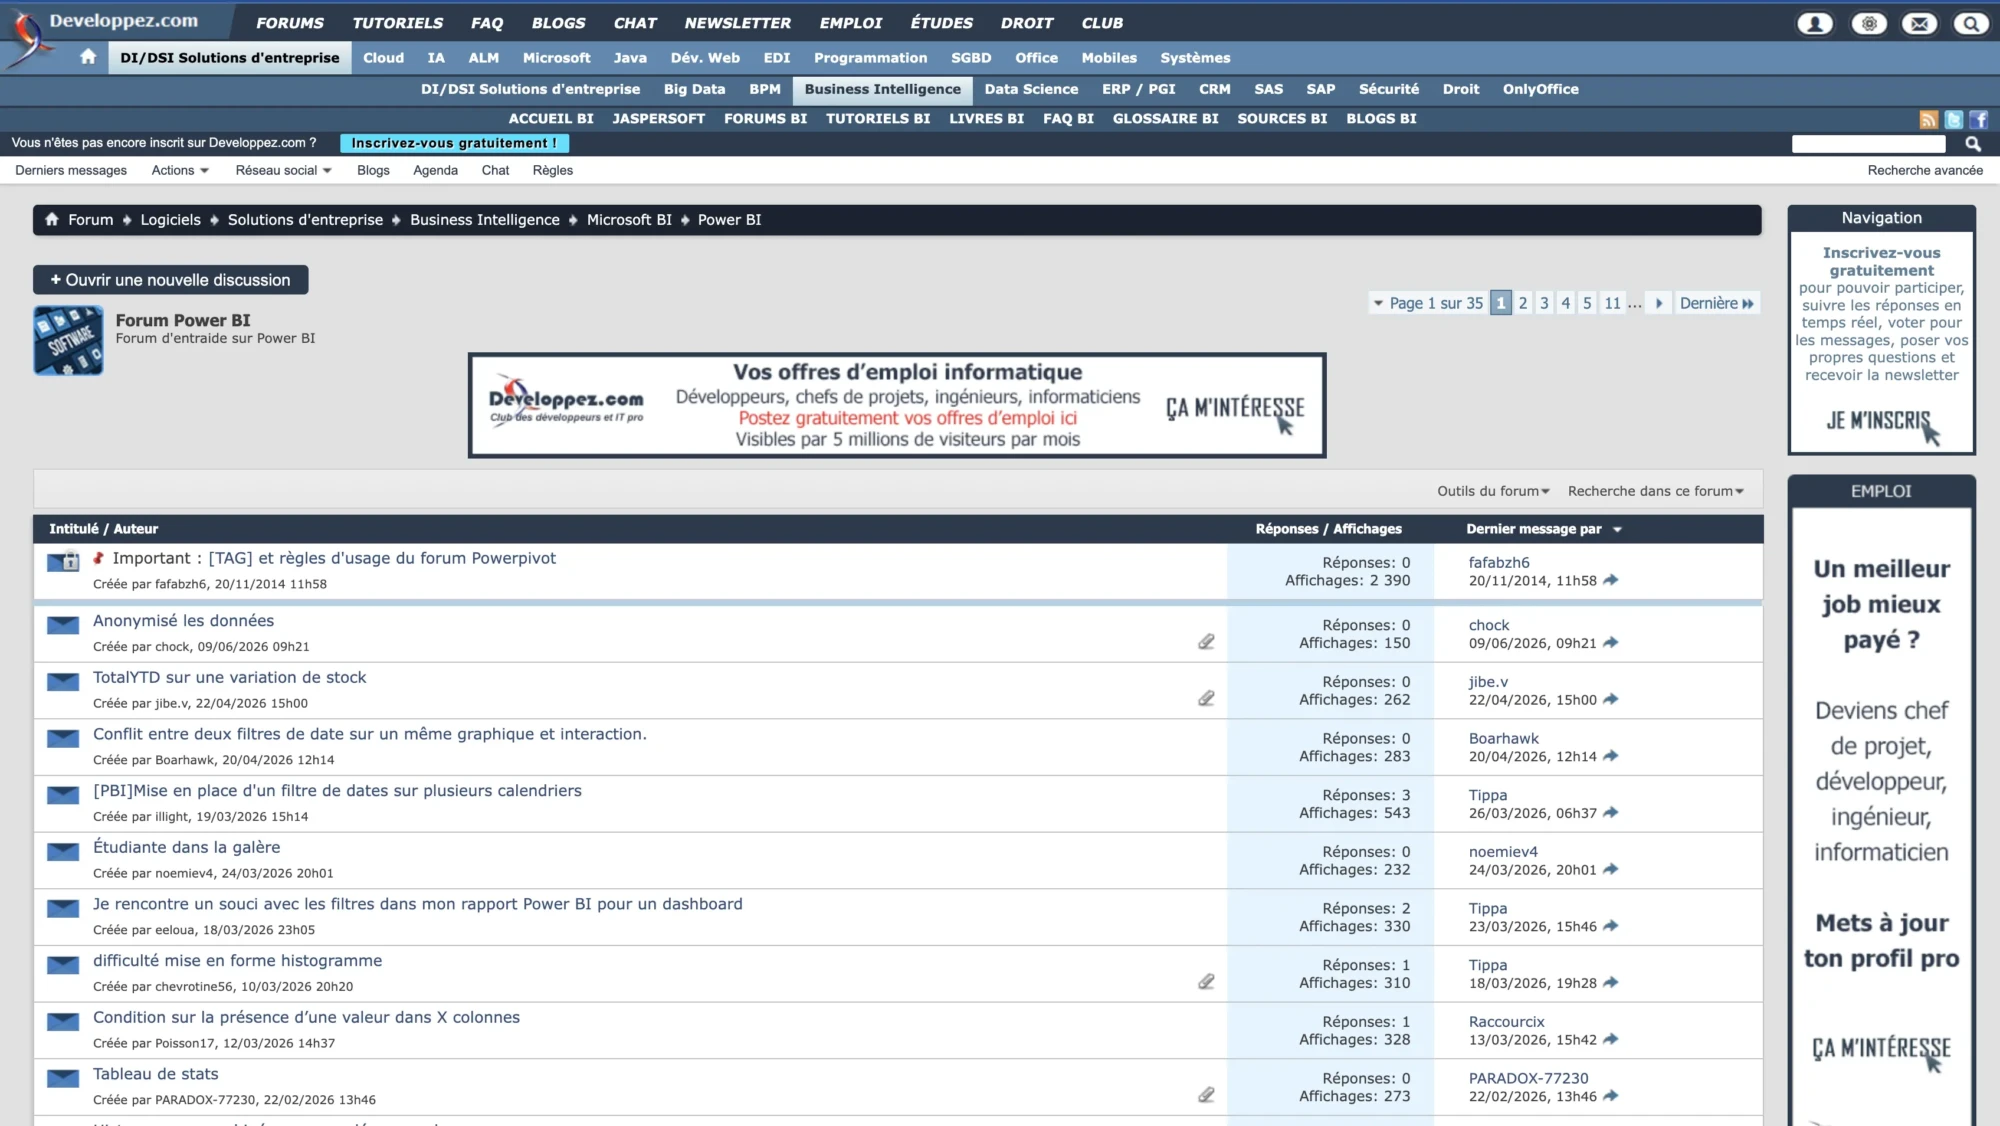This screenshot has height=1126, width=2000.
Task: Open the EMPLOI top menu
Action: click(x=850, y=23)
